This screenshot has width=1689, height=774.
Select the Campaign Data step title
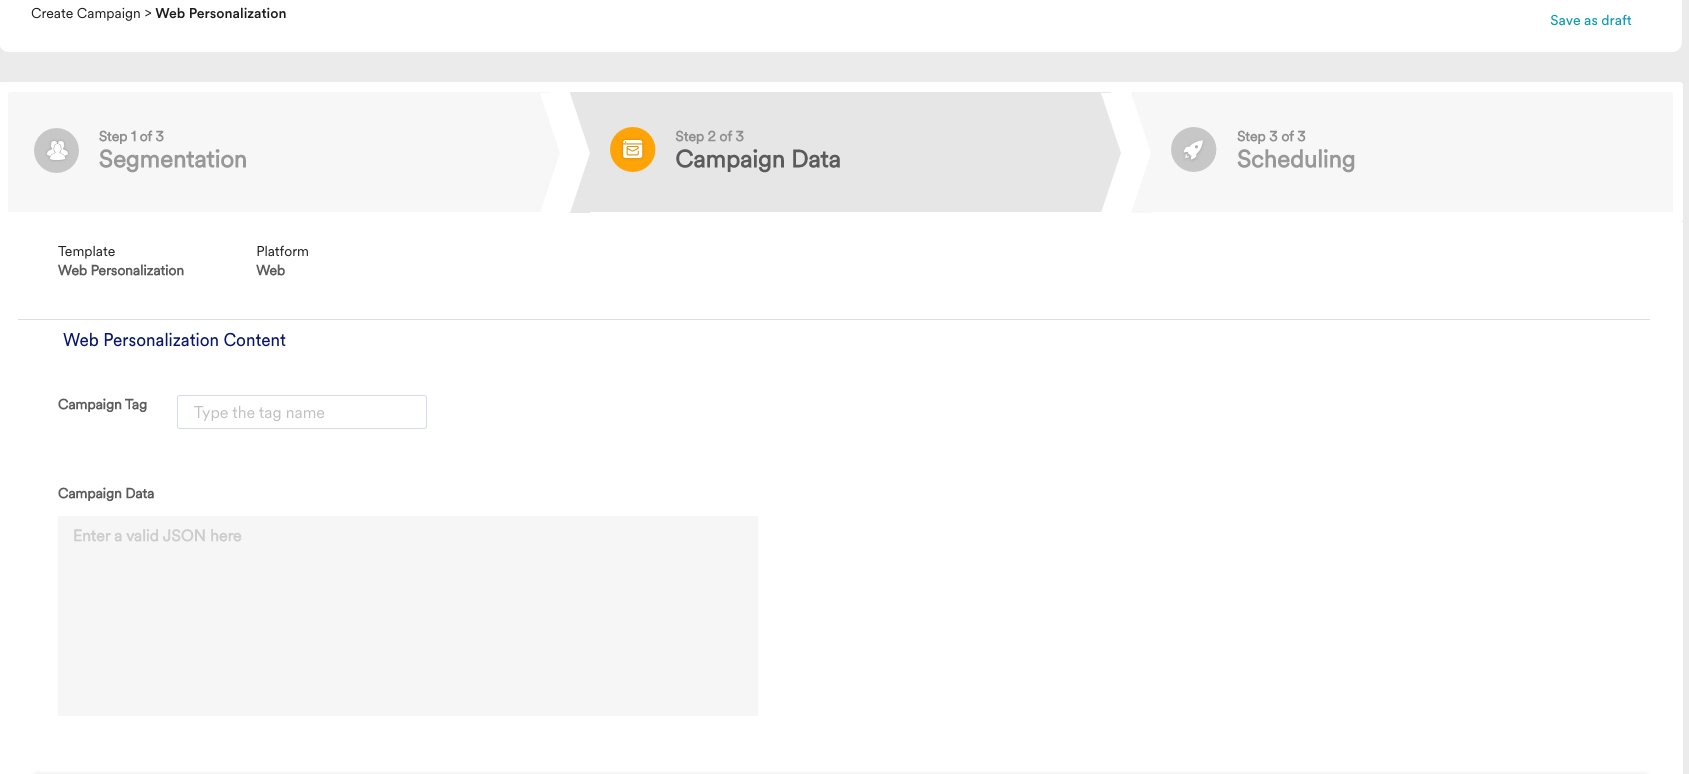(757, 160)
